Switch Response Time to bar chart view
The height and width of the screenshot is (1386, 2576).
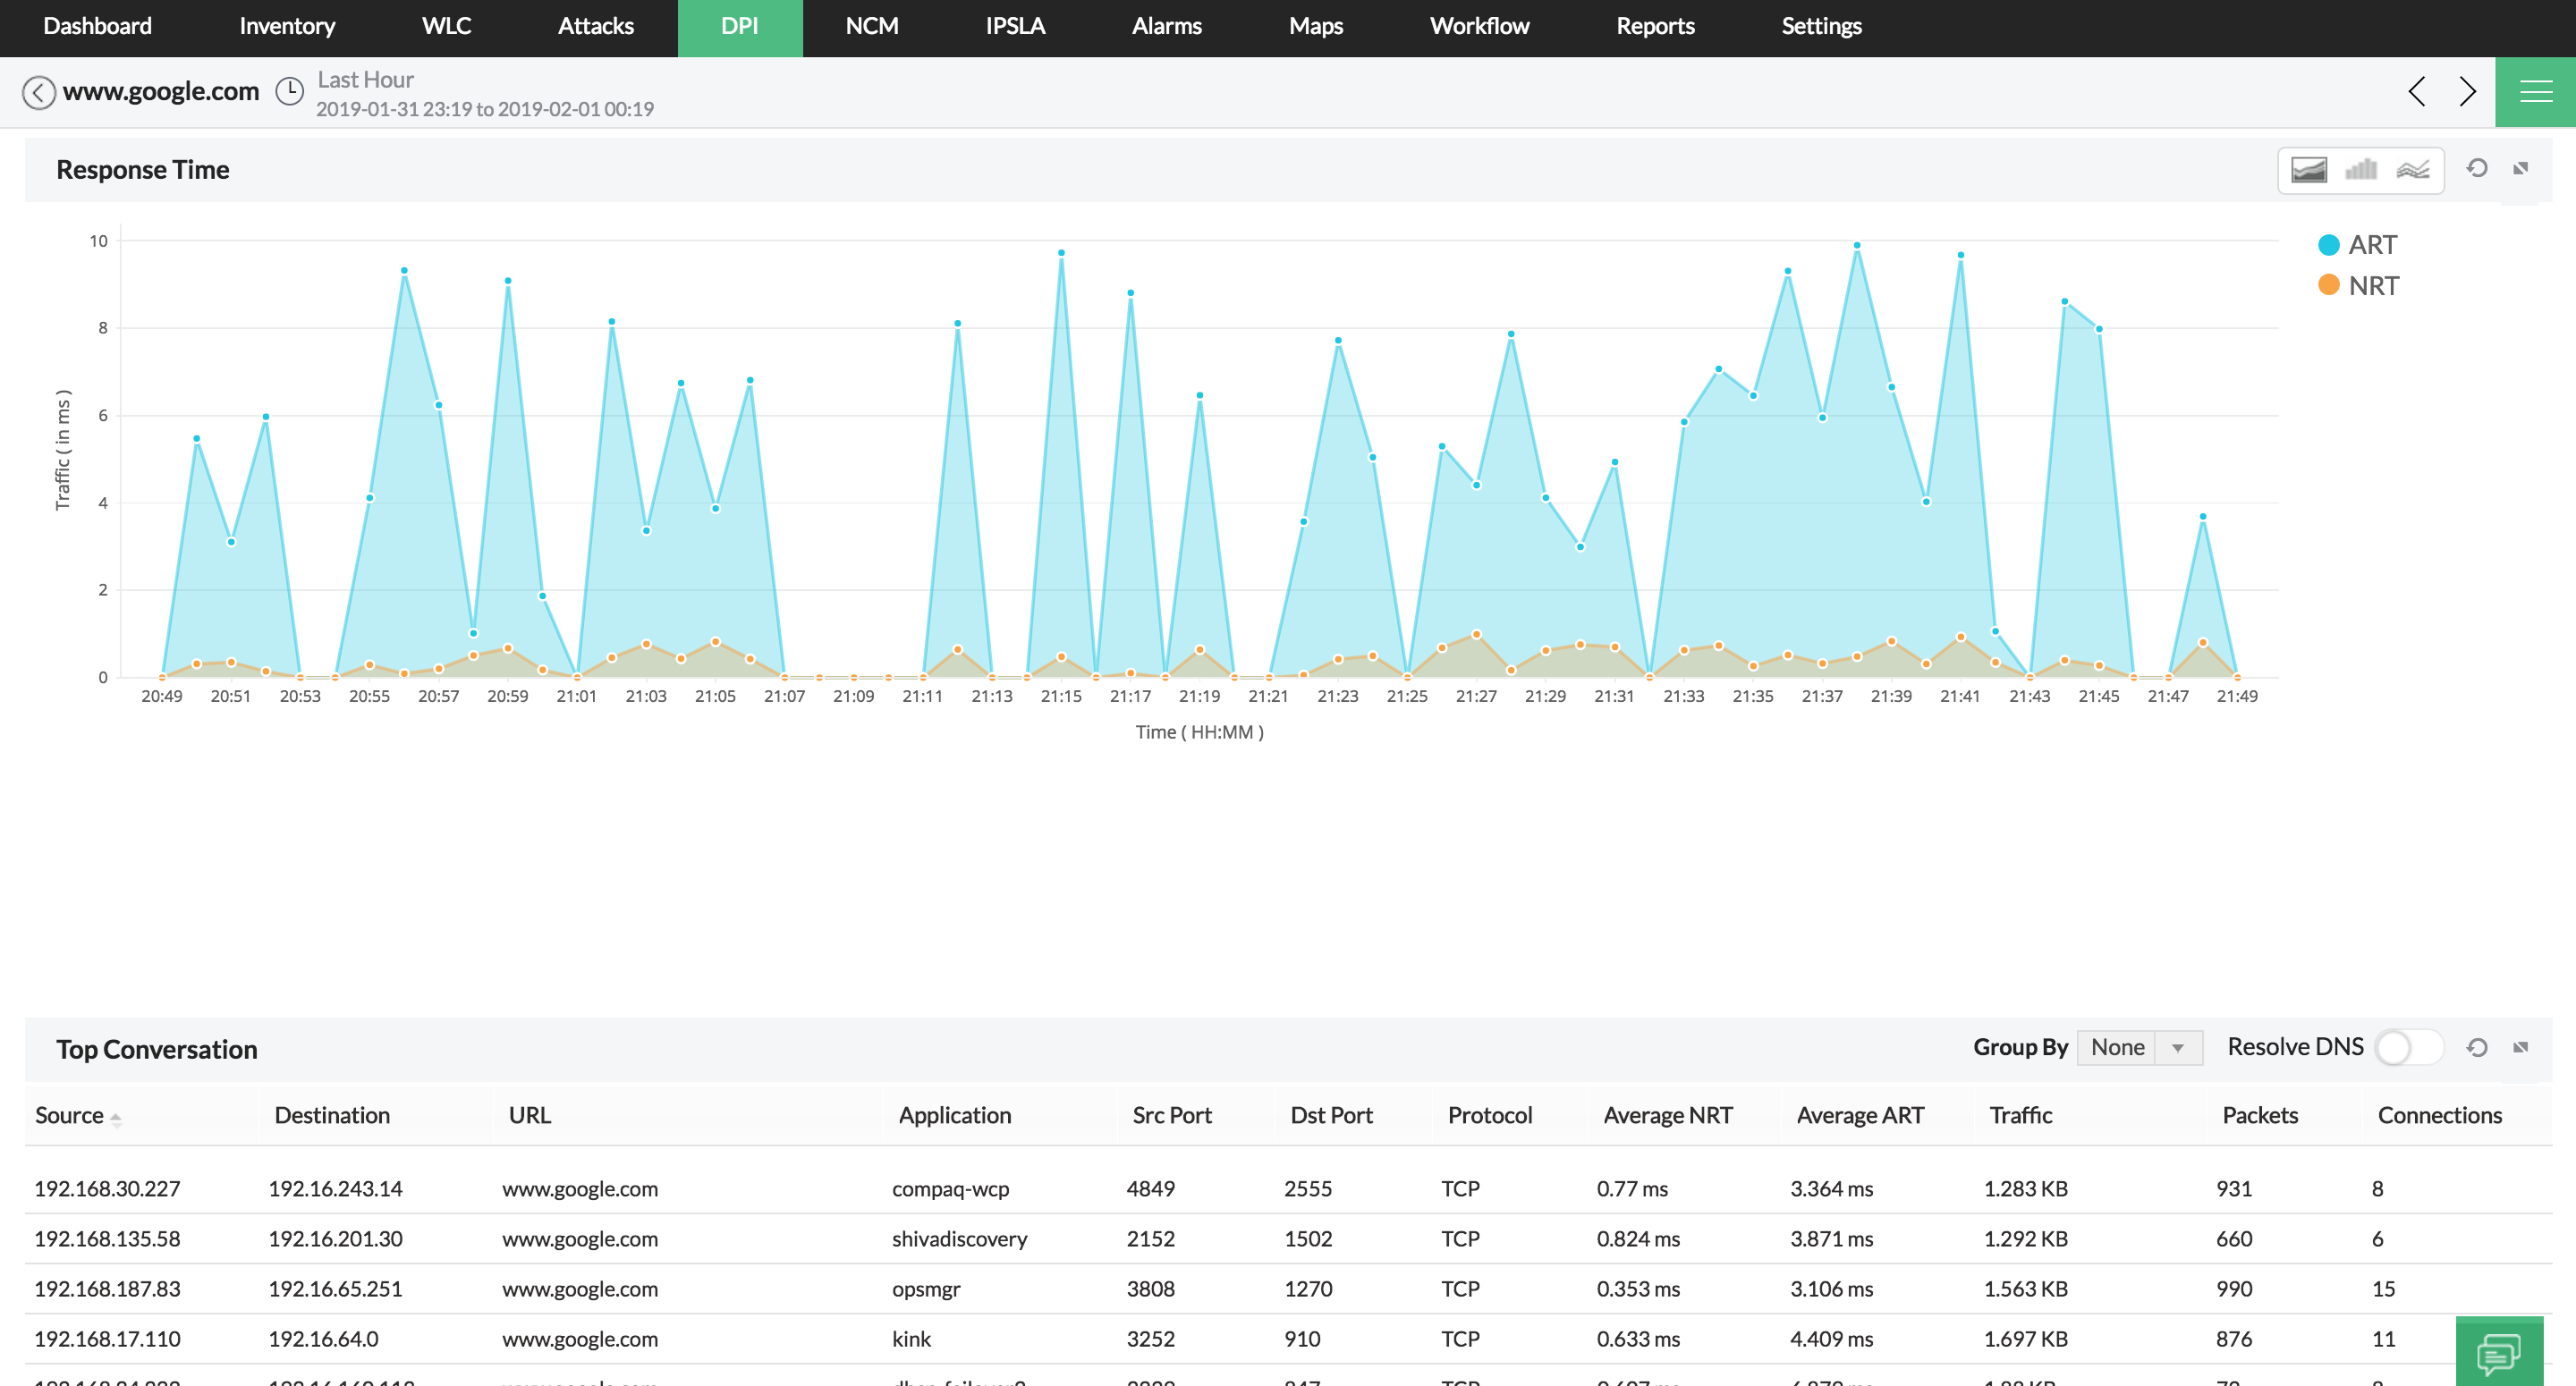pyautogui.click(x=2360, y=169)
